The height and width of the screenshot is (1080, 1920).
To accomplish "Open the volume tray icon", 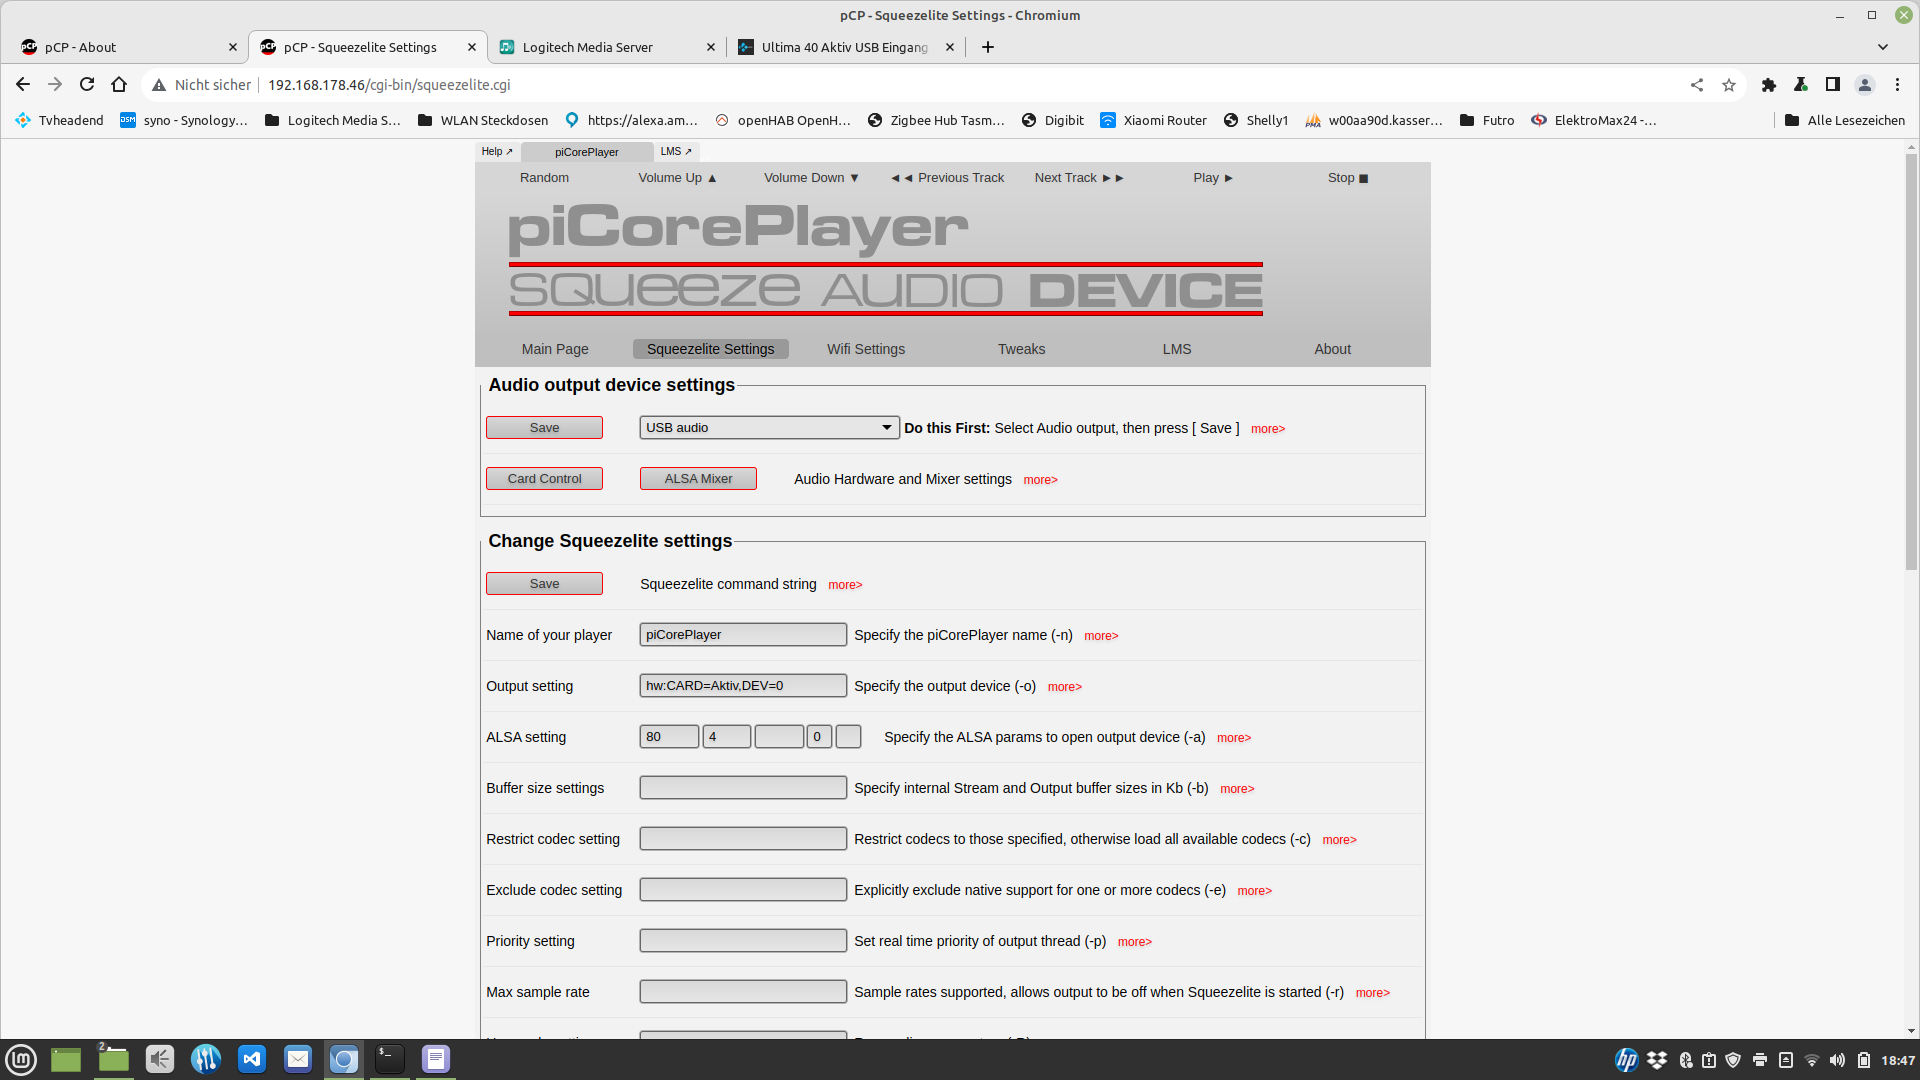I will [1838, 1060].
